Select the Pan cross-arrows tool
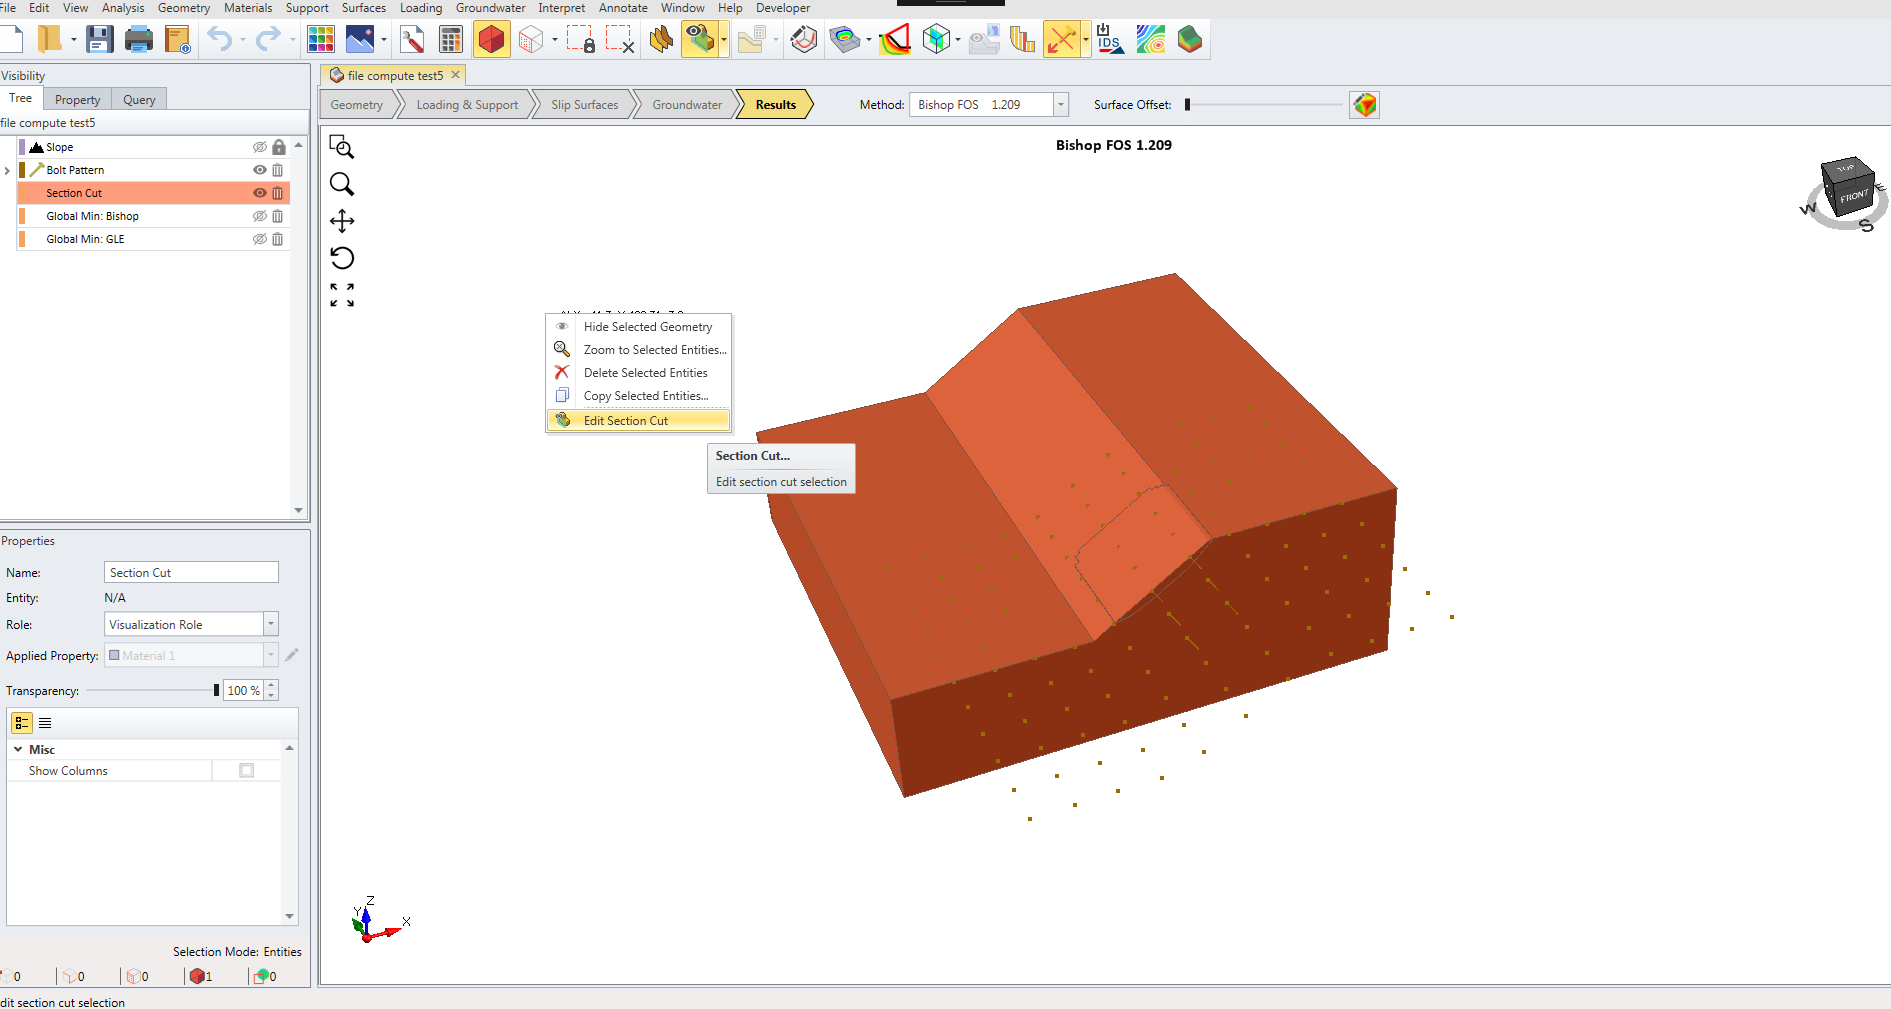 (x=342, y=221)
